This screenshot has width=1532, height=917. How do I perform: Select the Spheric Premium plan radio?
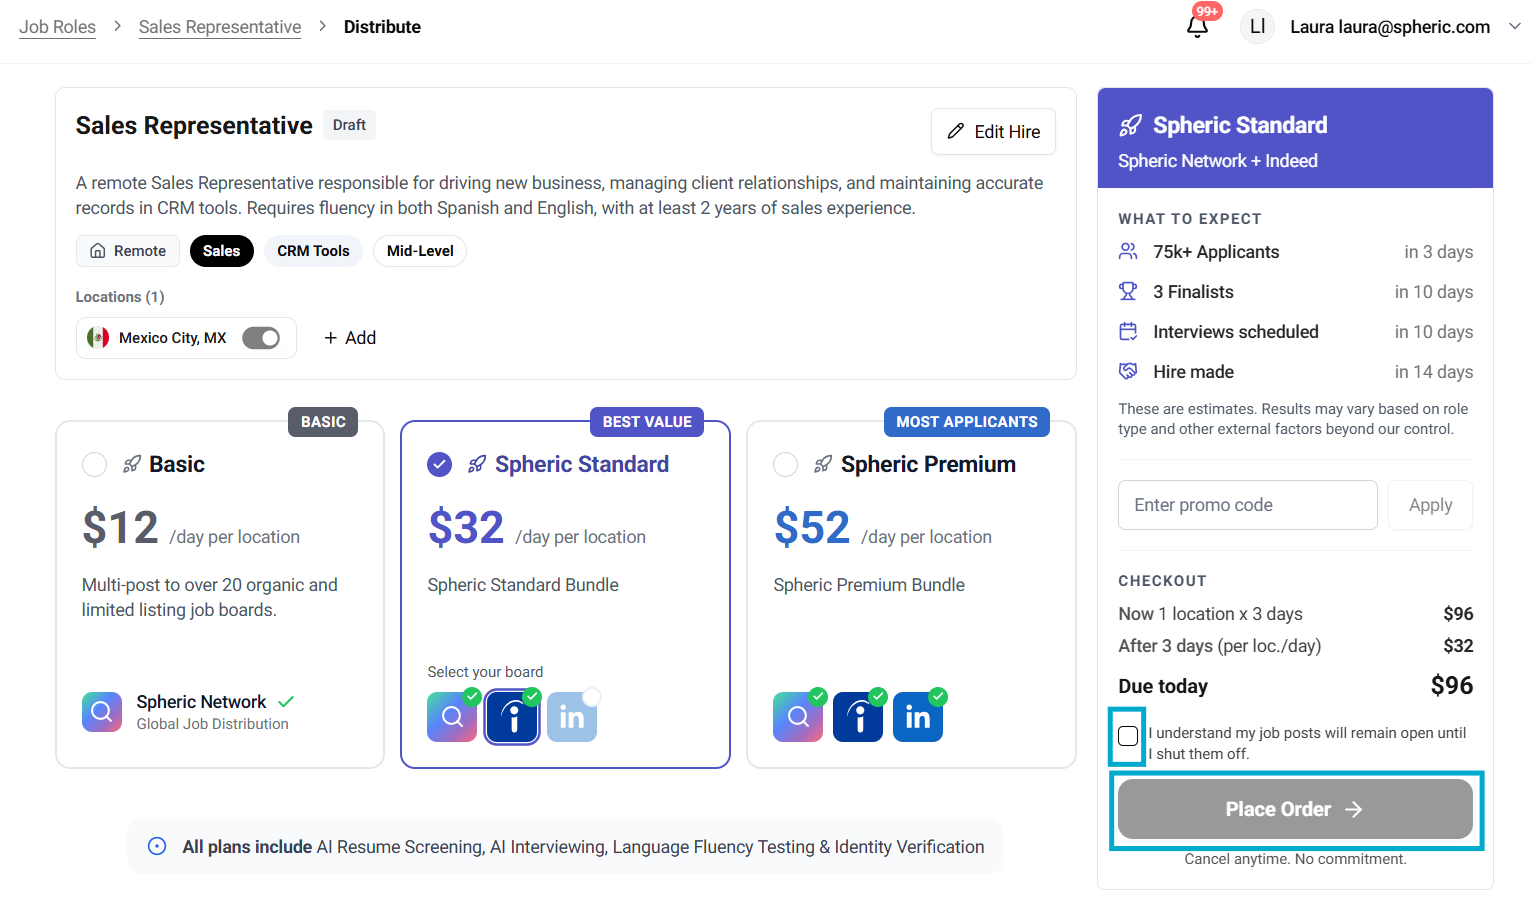(786, 465)
